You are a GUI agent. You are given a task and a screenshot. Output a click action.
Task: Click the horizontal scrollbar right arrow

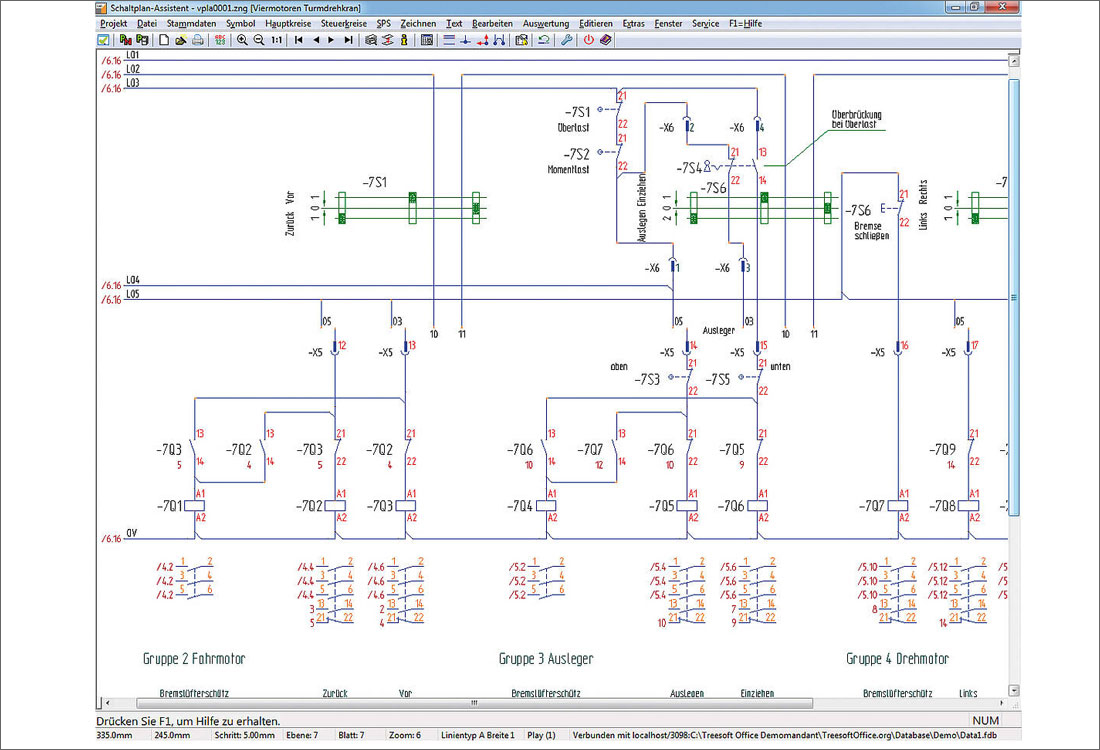(x=1001, y=702)
